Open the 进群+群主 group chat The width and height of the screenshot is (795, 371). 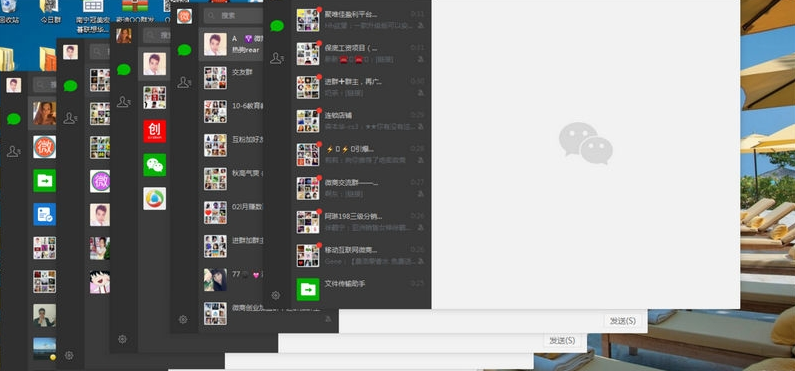tap(361, 87)
